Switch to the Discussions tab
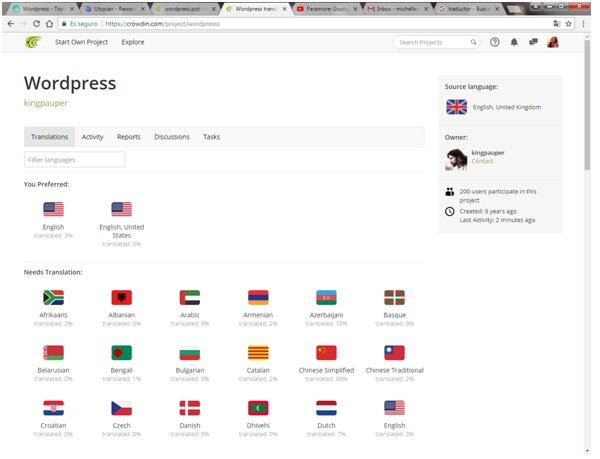The height and width of the screenshot is (459, 600). [x=172, y=137]
